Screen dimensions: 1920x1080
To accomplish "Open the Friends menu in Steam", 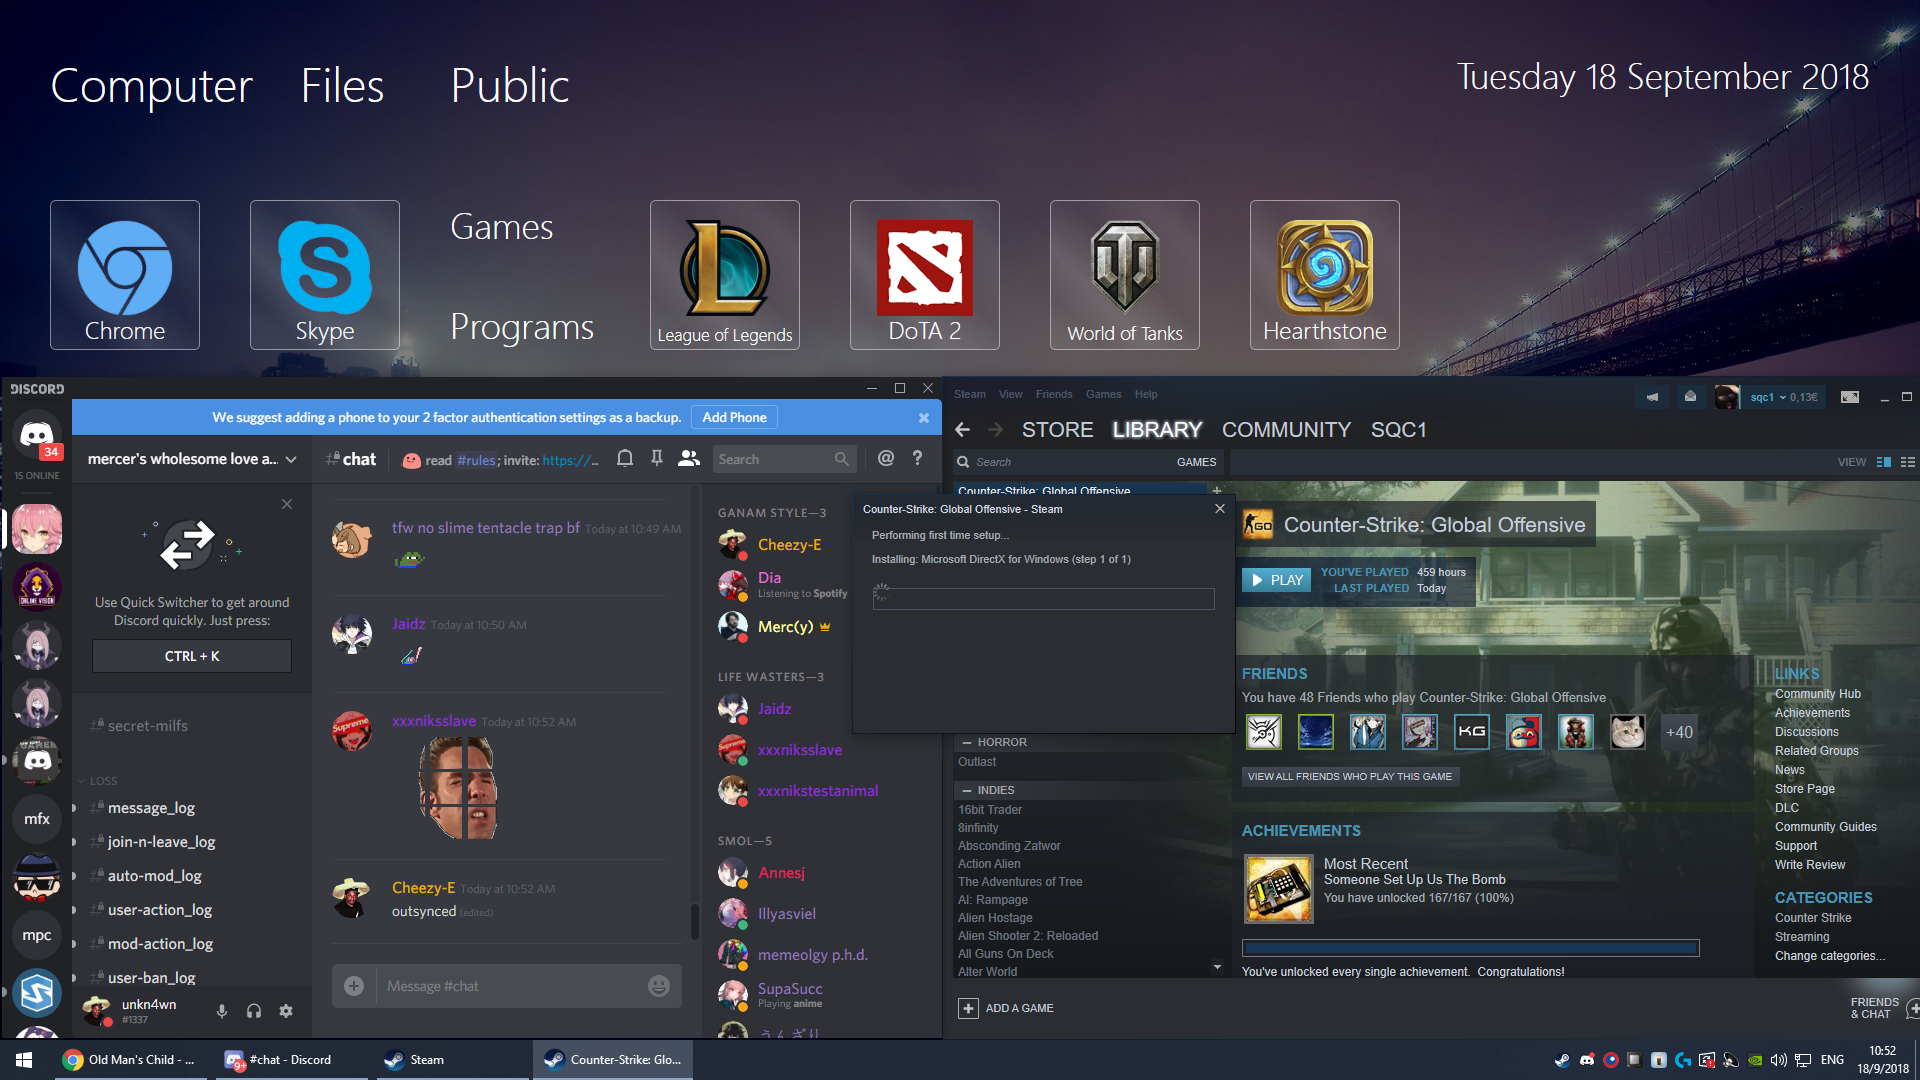I will 1053,394.
